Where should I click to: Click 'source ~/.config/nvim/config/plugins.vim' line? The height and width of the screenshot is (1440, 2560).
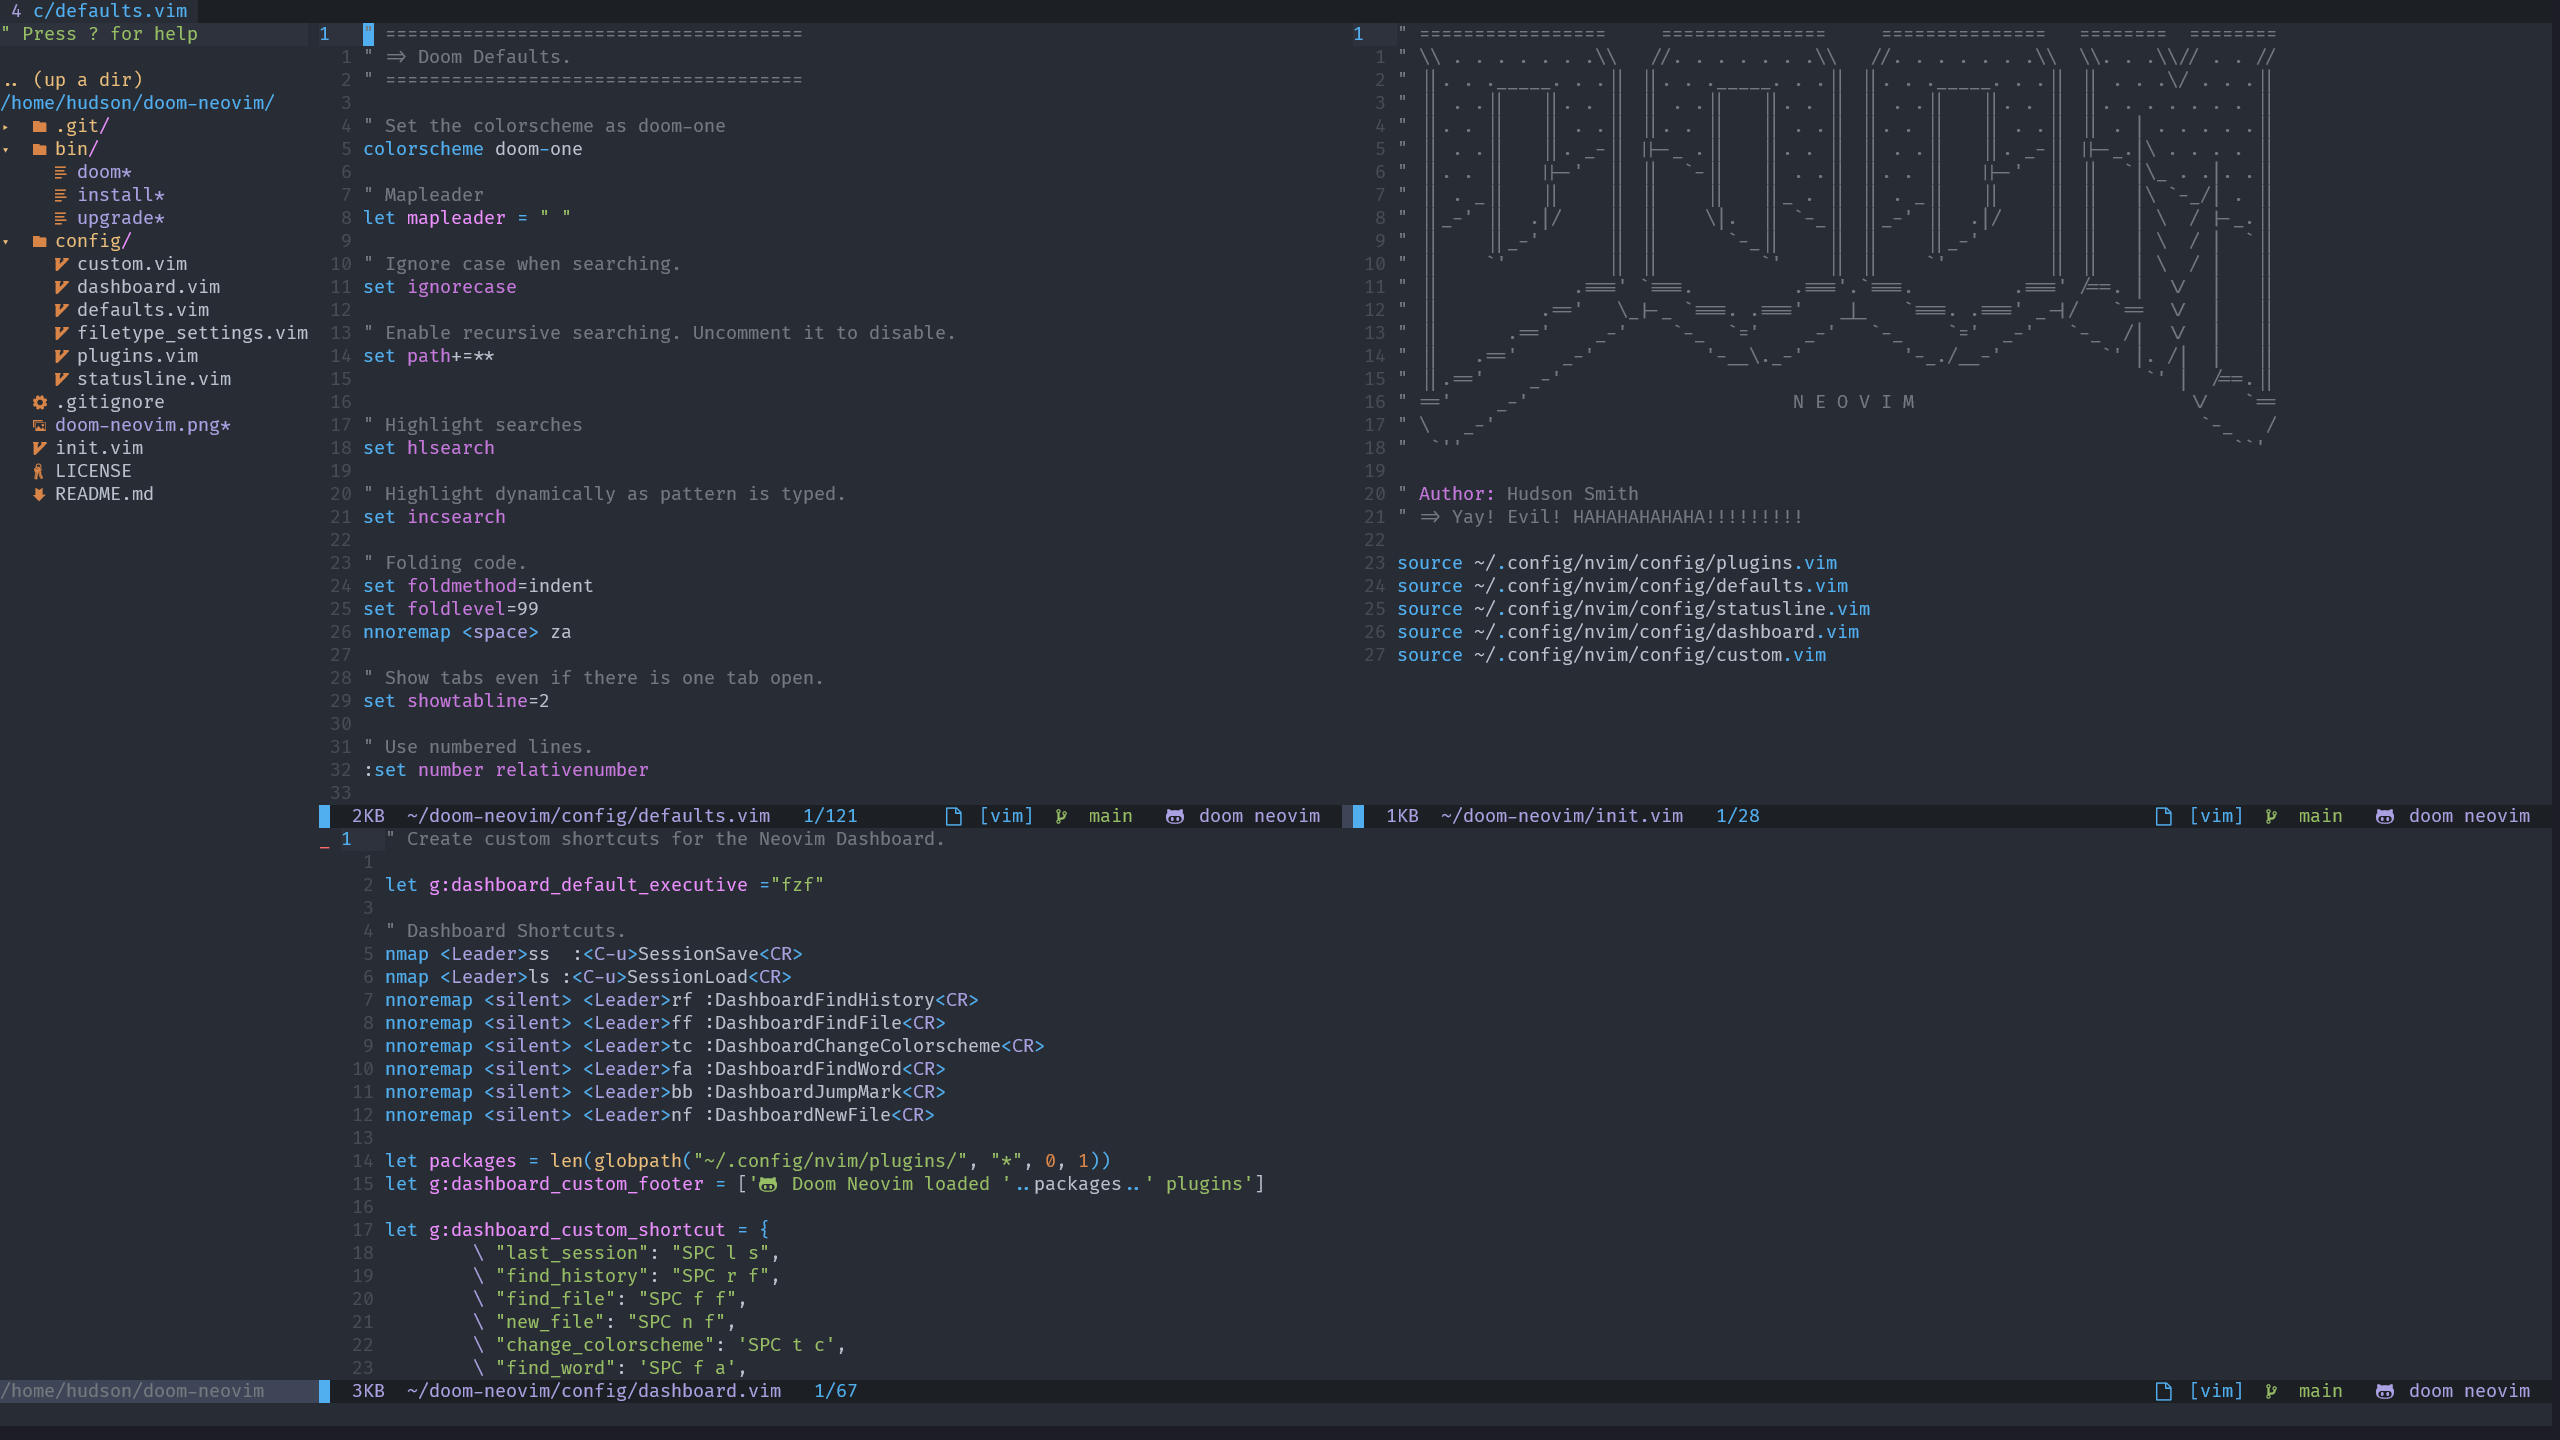pos(1617,563)
